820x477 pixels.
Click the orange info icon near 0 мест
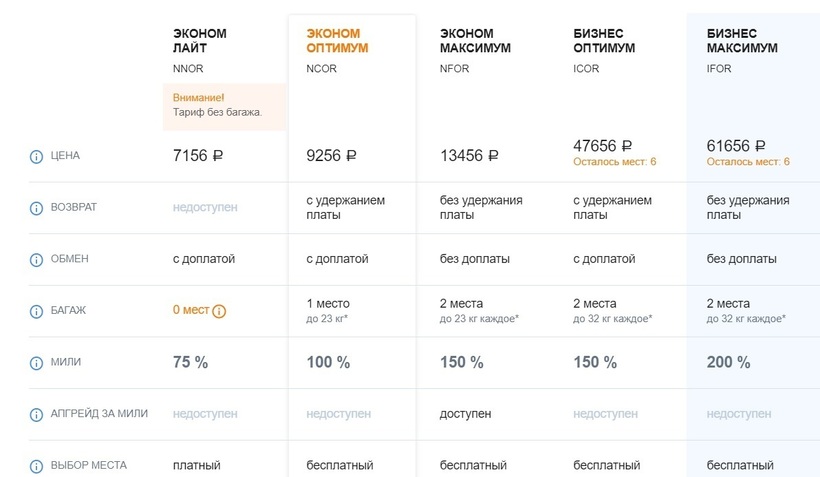[x=220, y=311]
